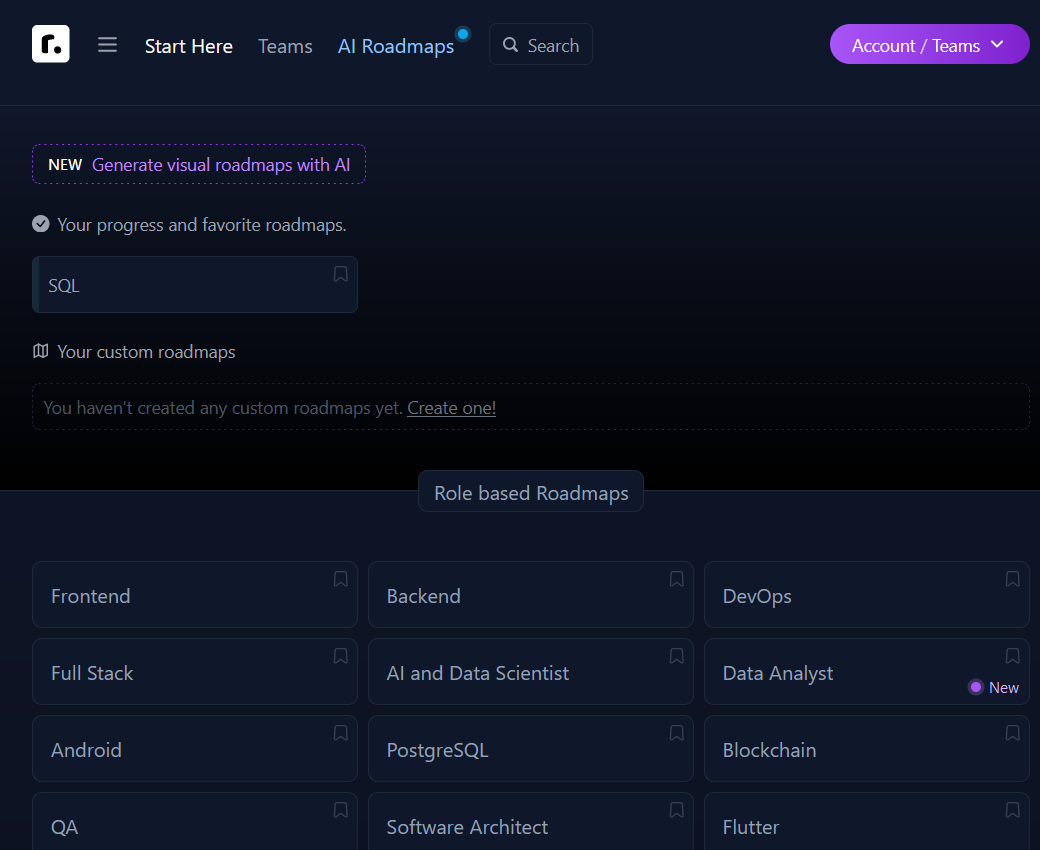Open the AI Roadmaps page
1040x850 pixels.
click(x=396, y=45)
